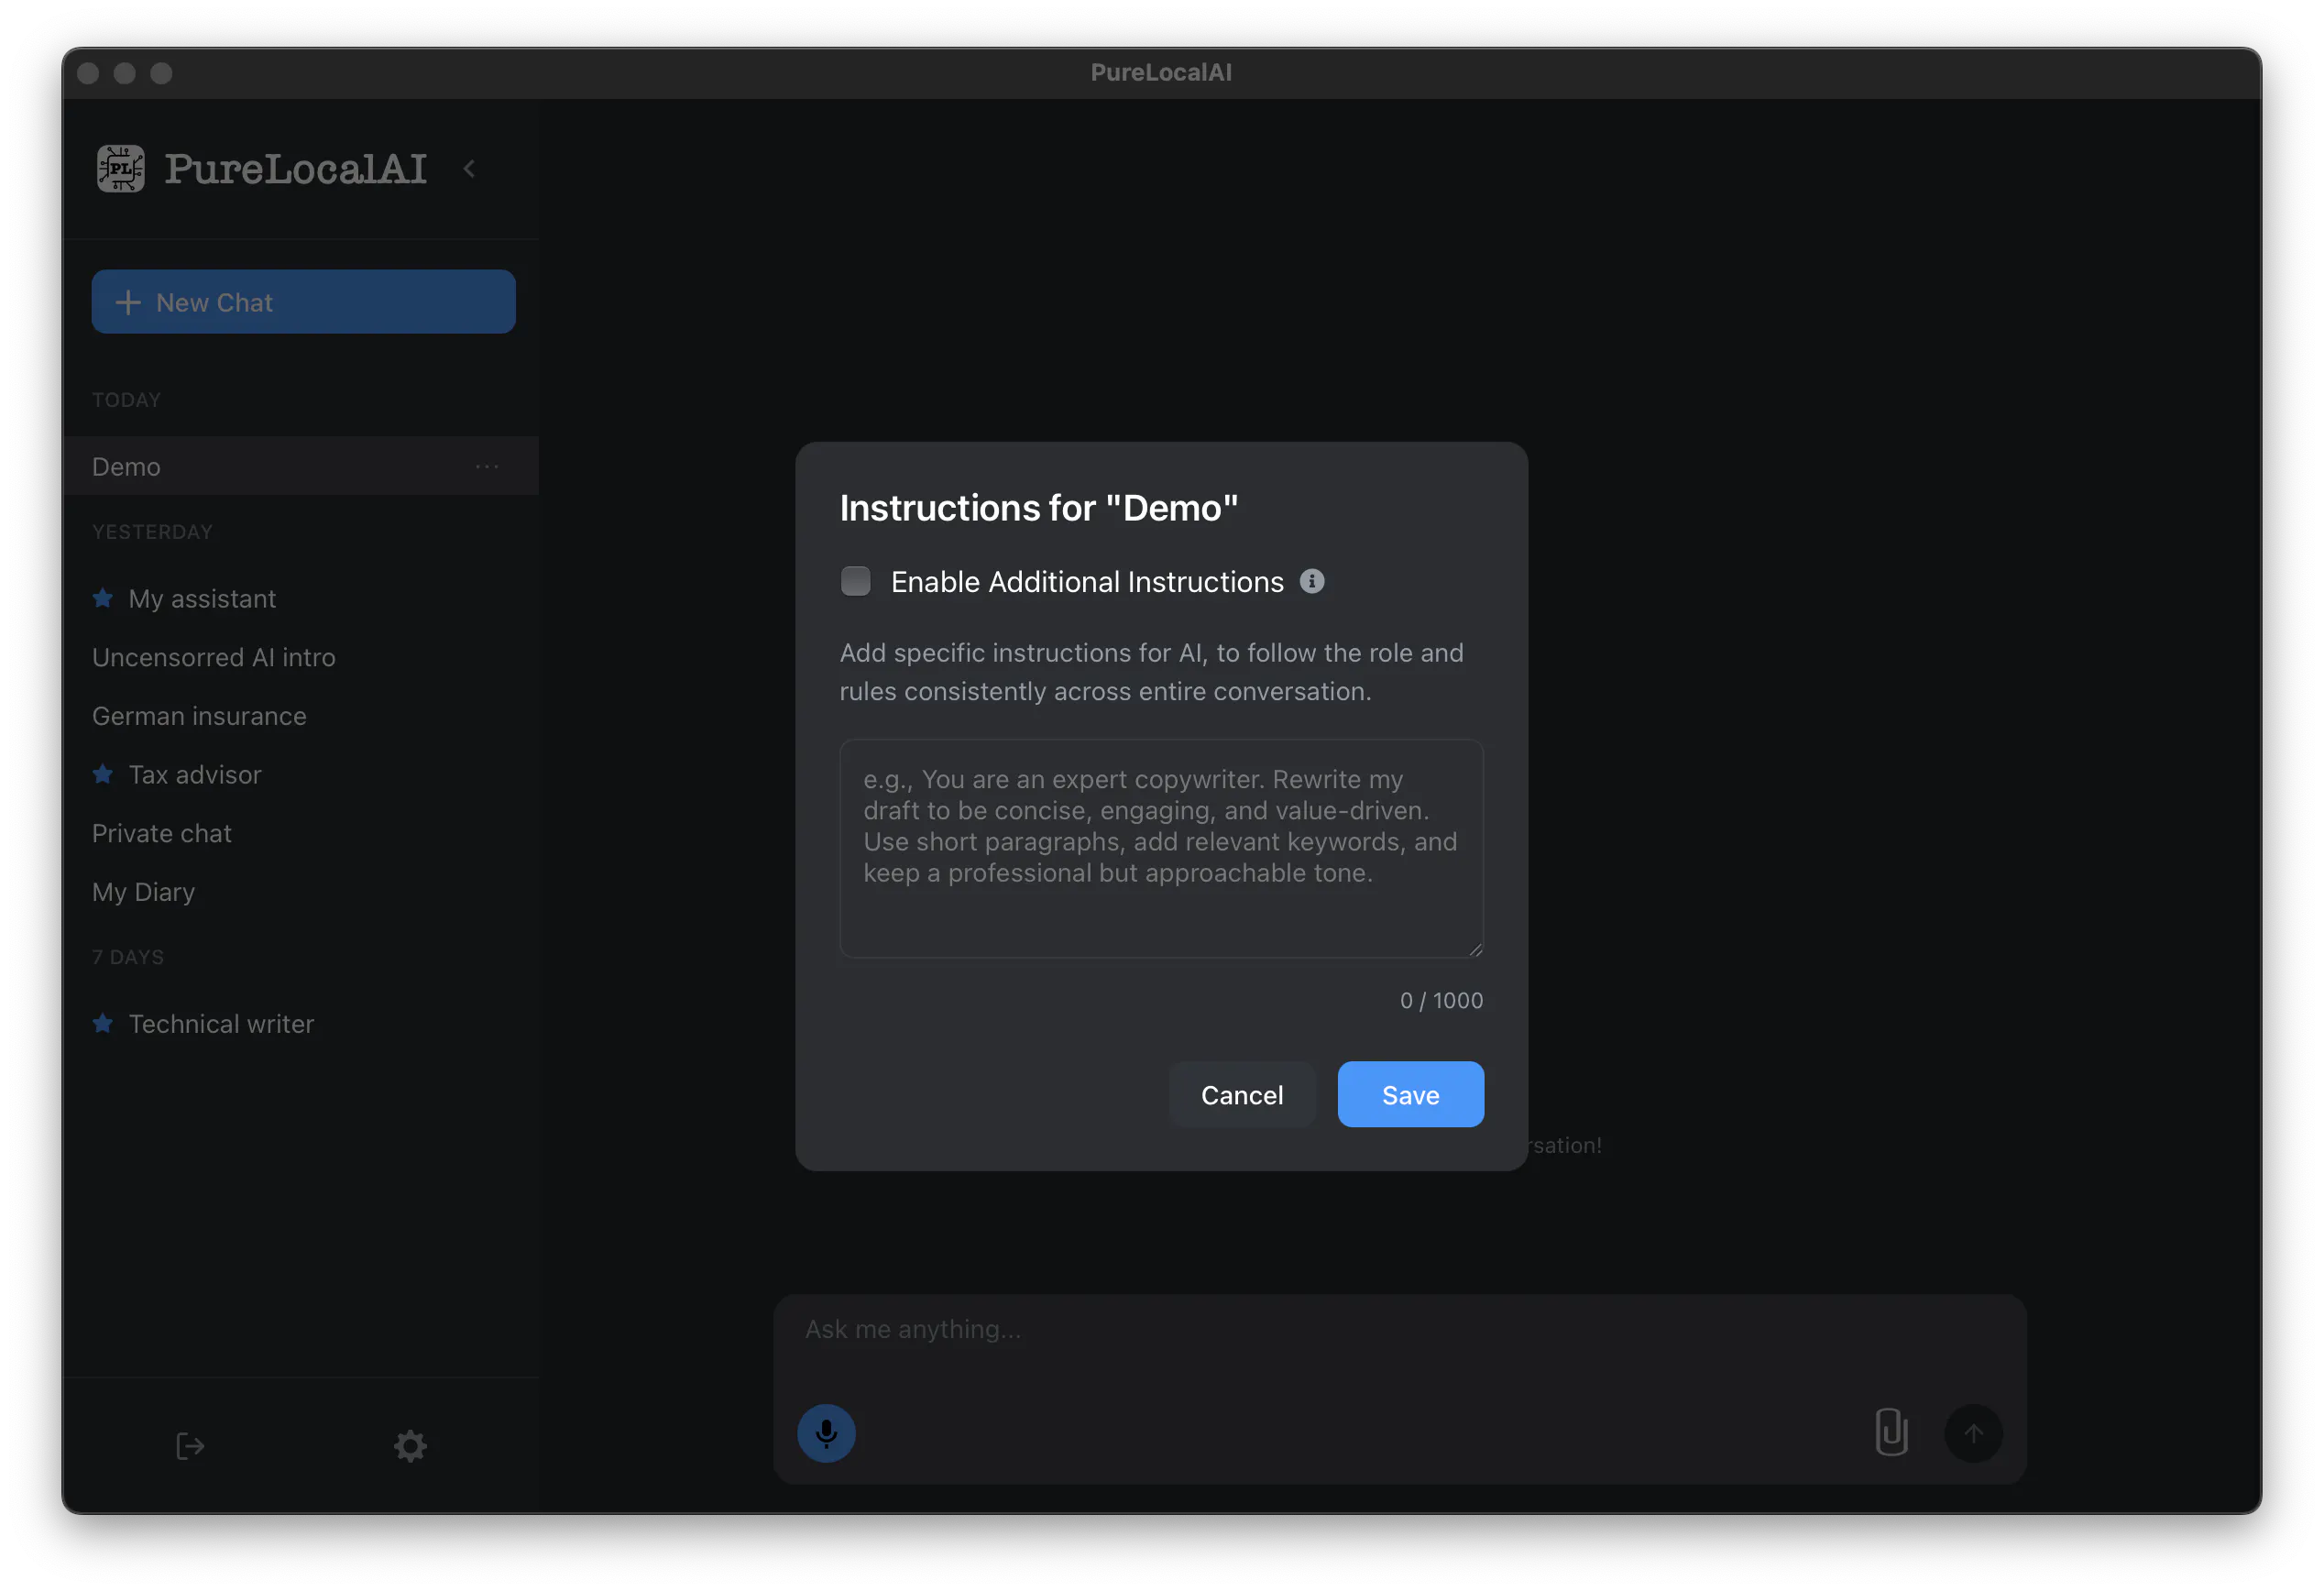
Task: Click the microphone voice input button
Action: (826, 1433)
